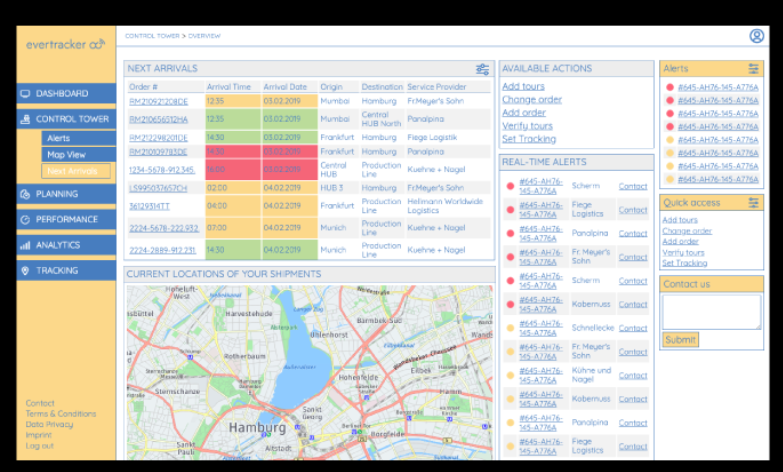Open Imprint footer link
The height and width of the screenshot is (472, 783).
tap(38, 435)
